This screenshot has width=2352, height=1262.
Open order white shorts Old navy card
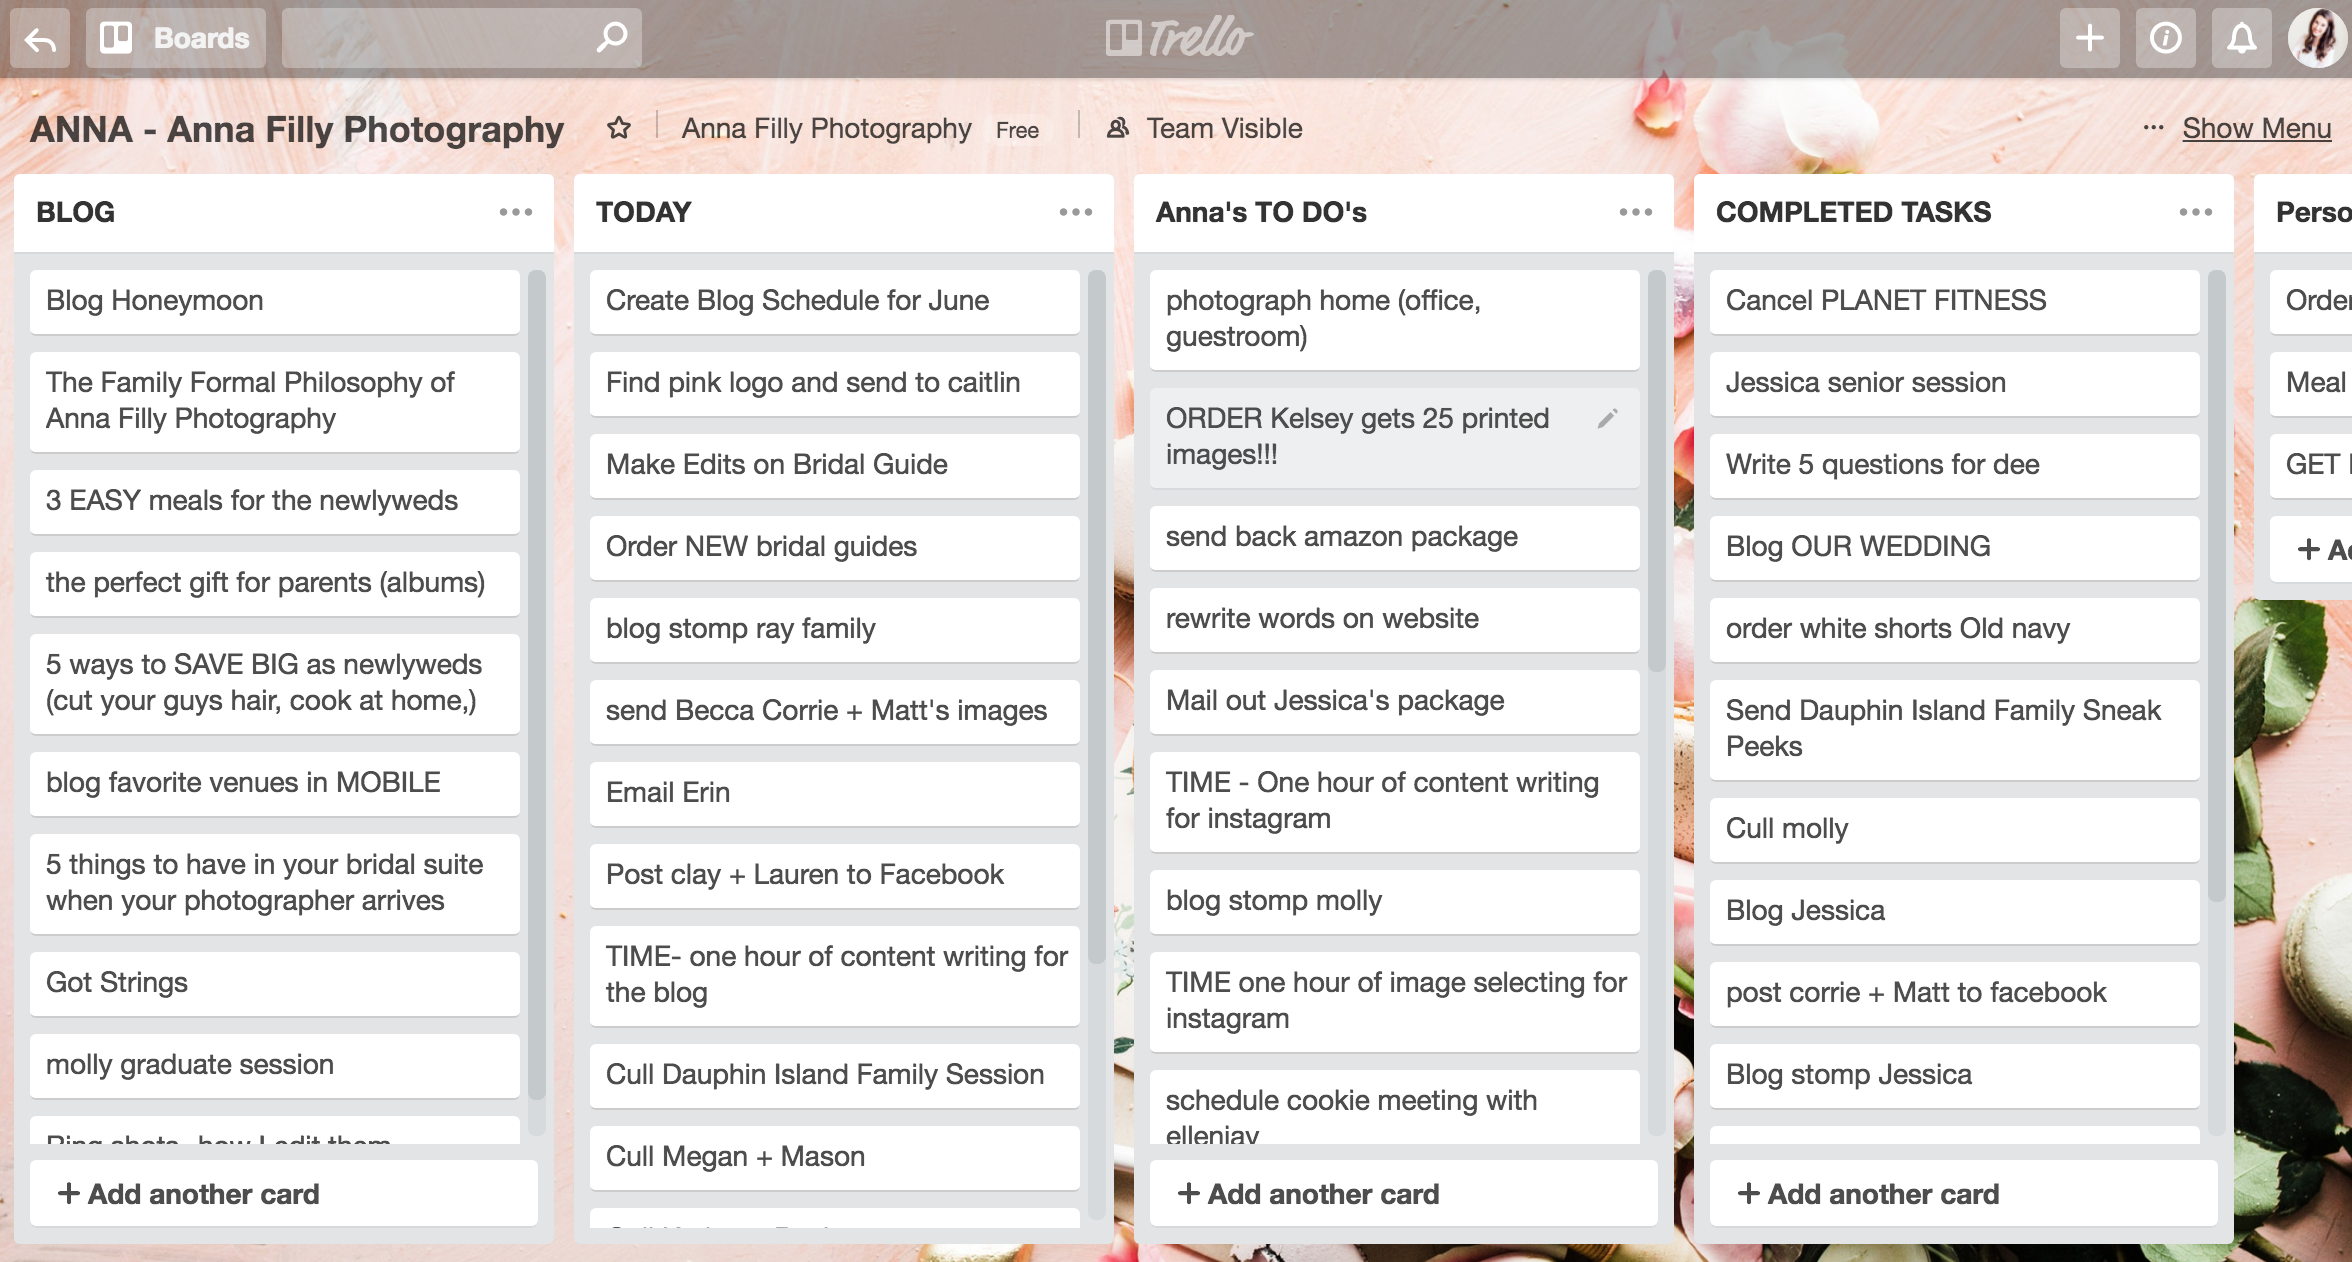coord(1955,629)
